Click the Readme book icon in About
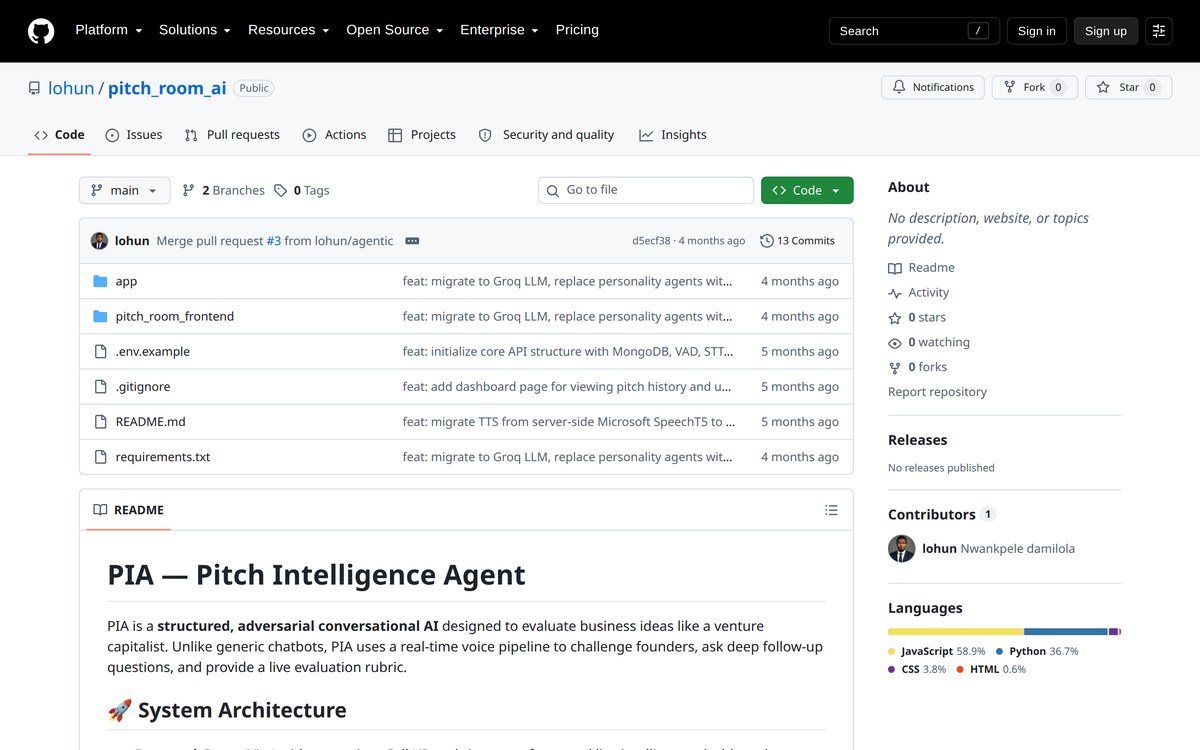This screenshot has width=1200, height=750. coord(895,268)
